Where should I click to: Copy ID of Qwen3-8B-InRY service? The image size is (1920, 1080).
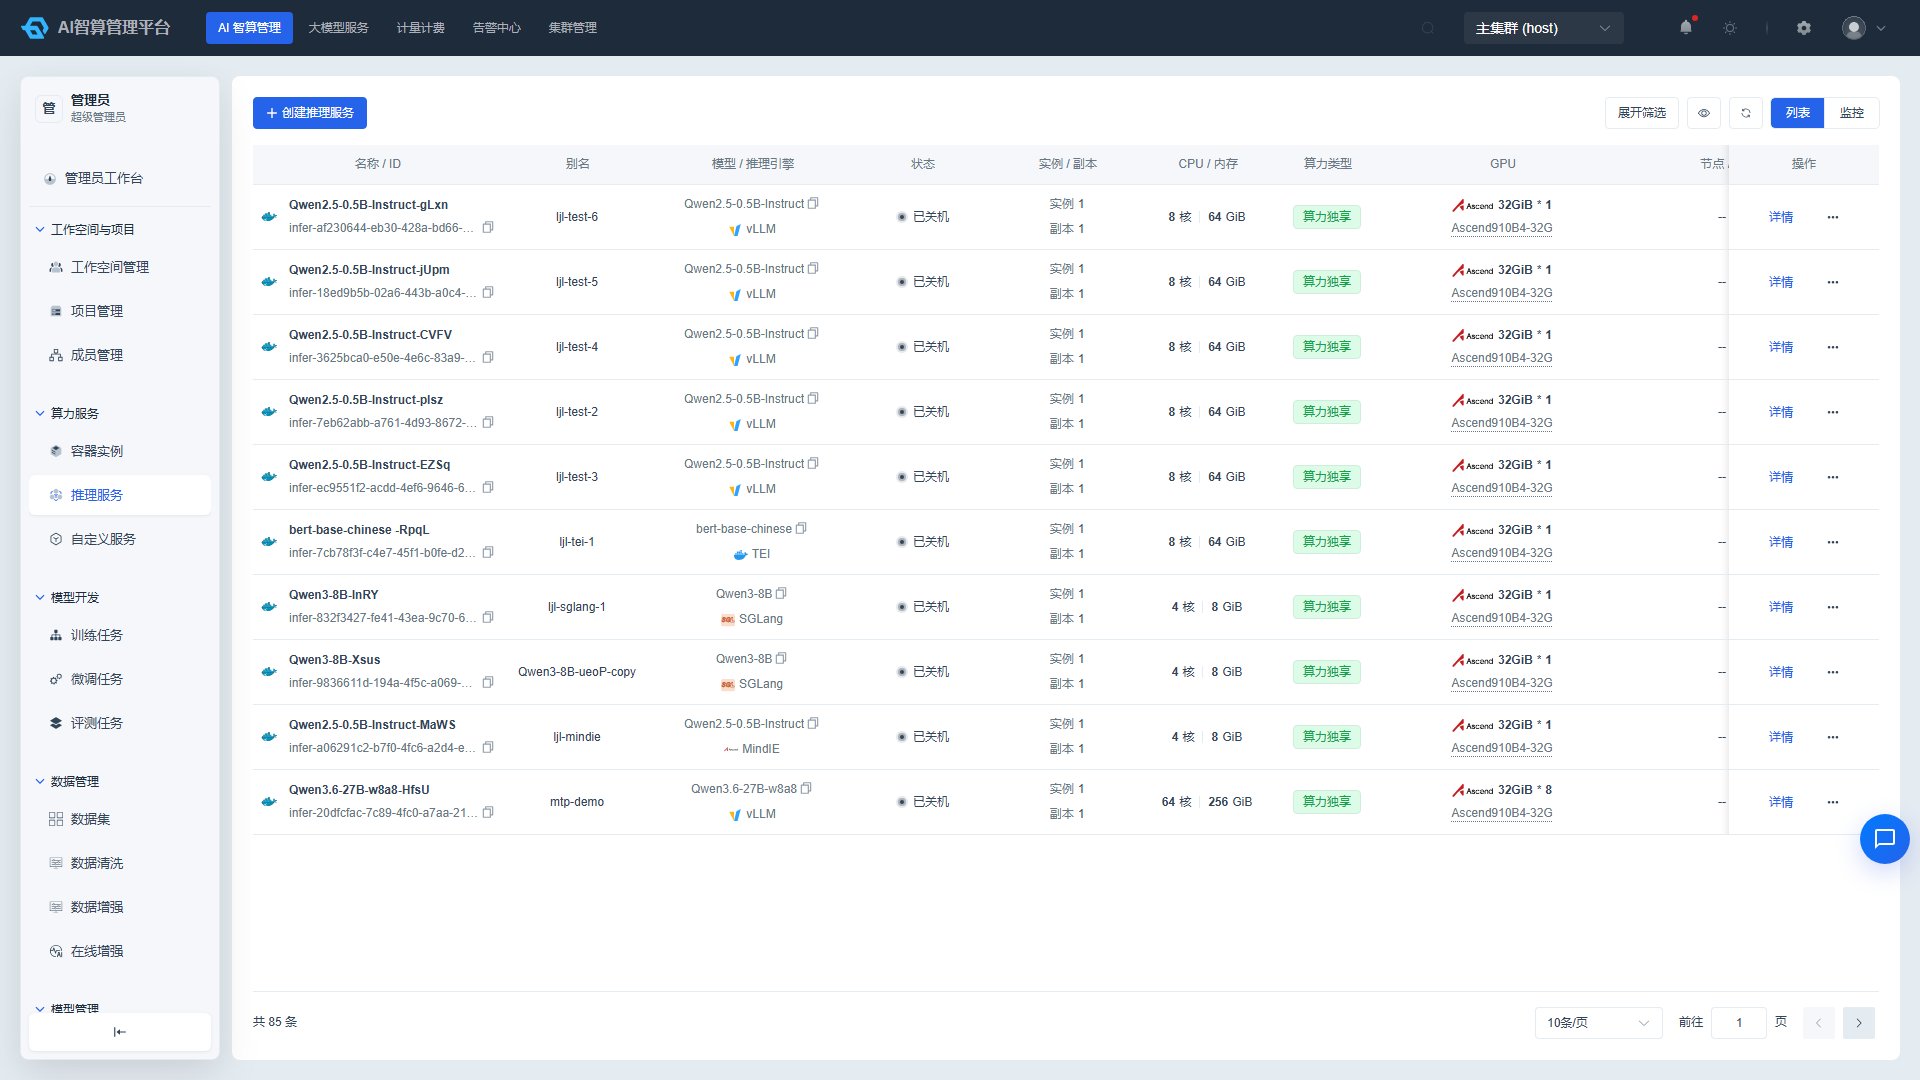point(488,618)
